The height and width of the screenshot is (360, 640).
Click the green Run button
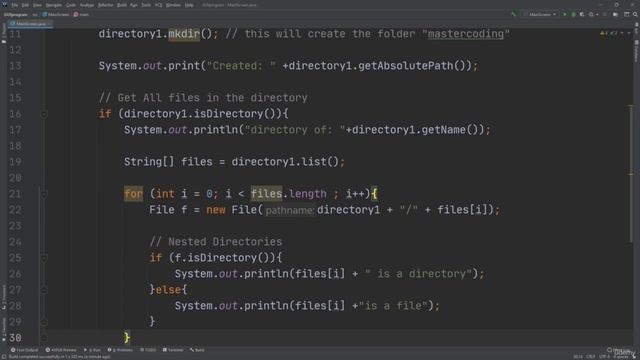565,14
